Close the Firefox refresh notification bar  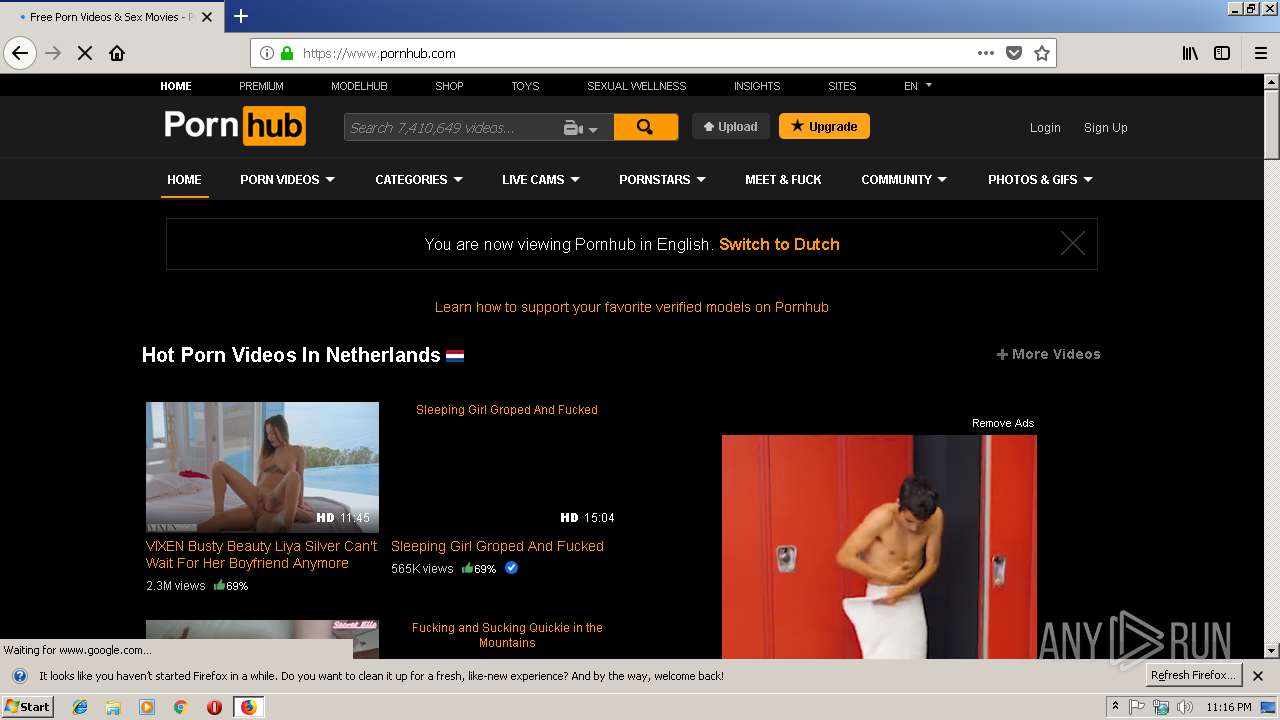click(x=1258, y=676)
